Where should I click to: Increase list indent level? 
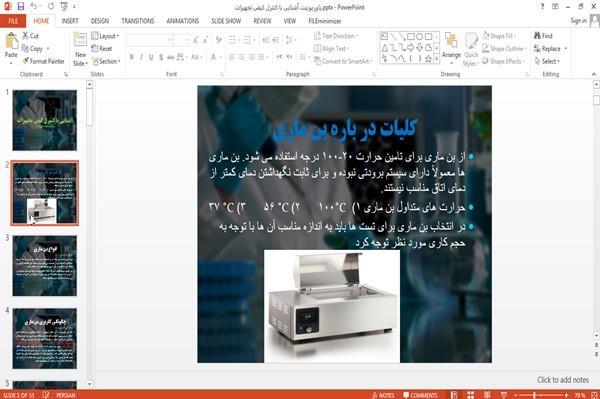pos(276,40)
